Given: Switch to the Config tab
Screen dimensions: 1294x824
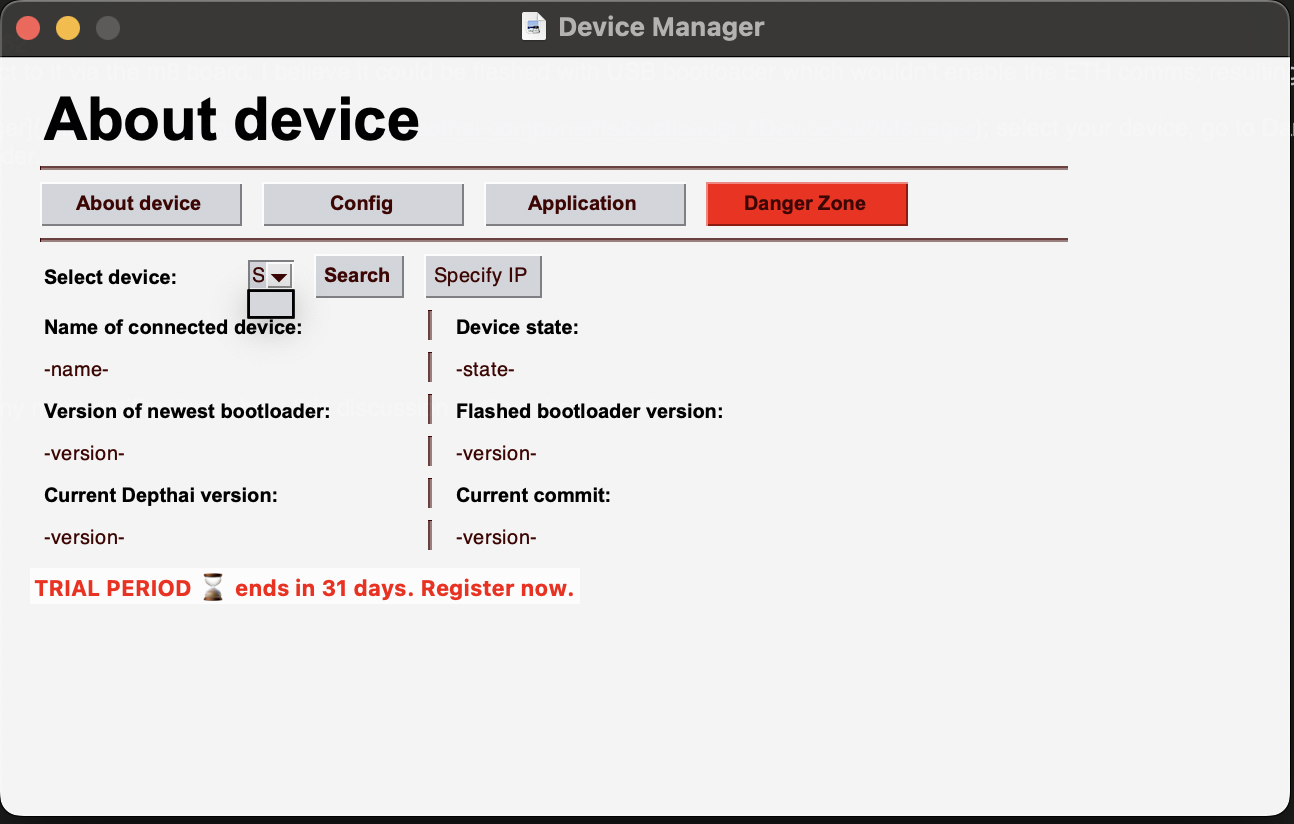Looking at the screenshot, I should (x=362, y=204).
